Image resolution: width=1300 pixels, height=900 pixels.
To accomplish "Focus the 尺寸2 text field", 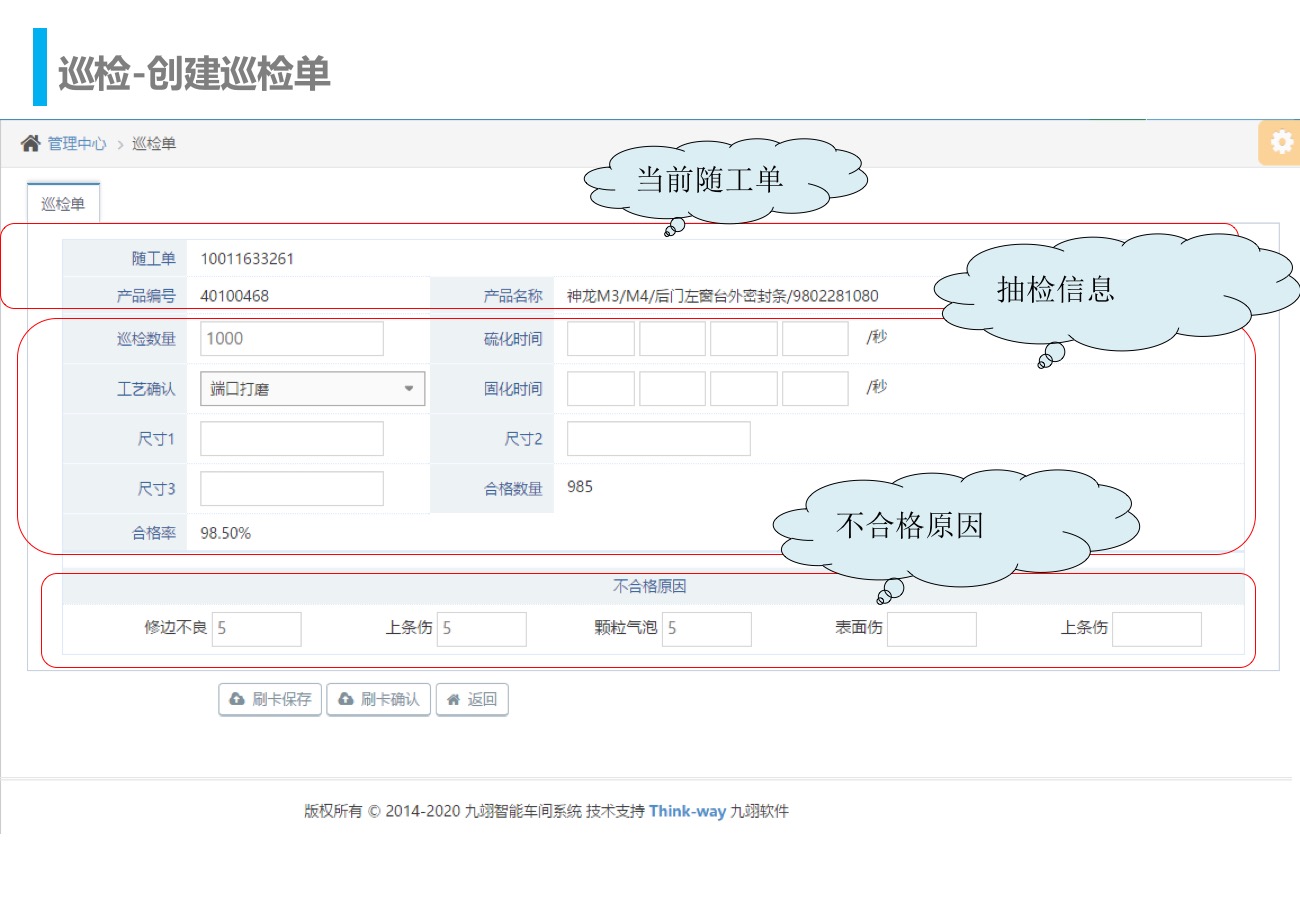I will [658, 439].
